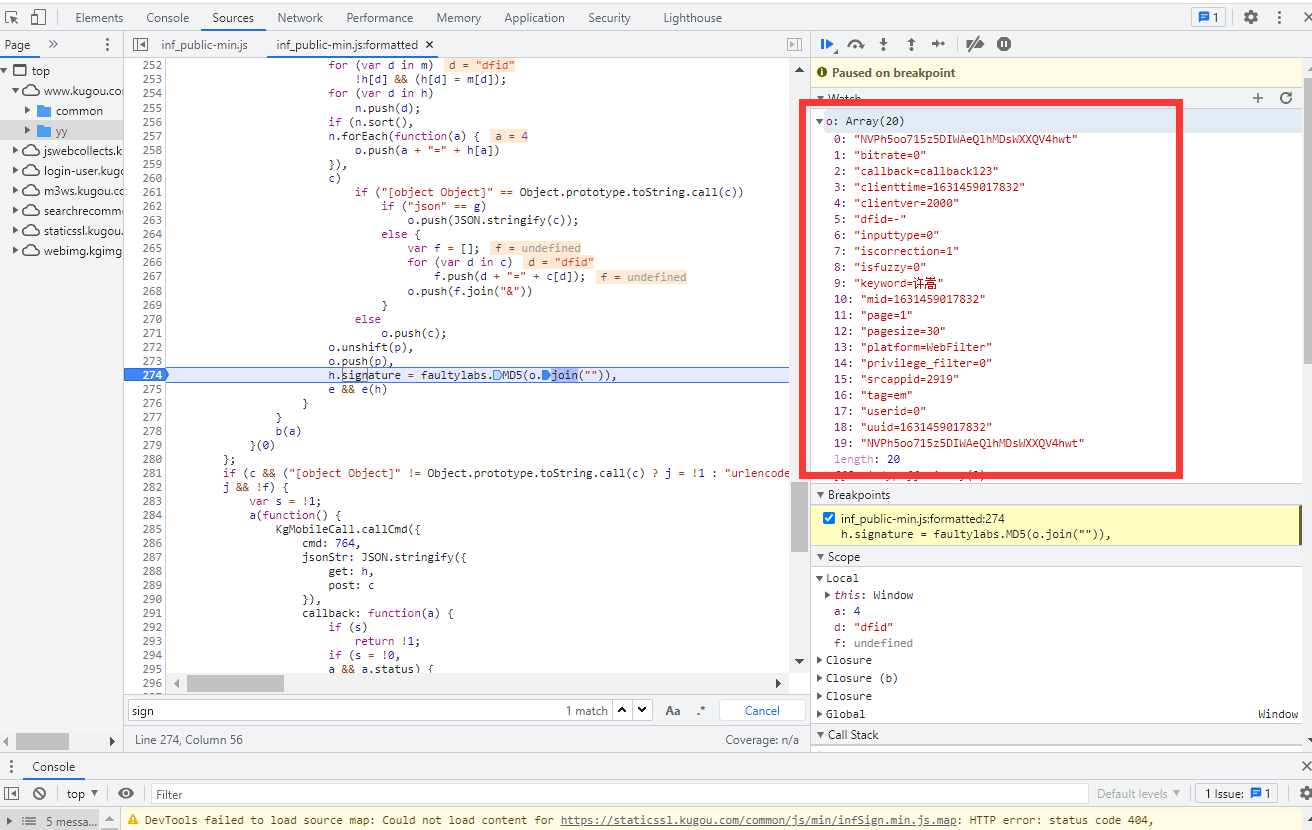Add a new watch expression
The image size is (1312, 830).
click(1258, 98)
